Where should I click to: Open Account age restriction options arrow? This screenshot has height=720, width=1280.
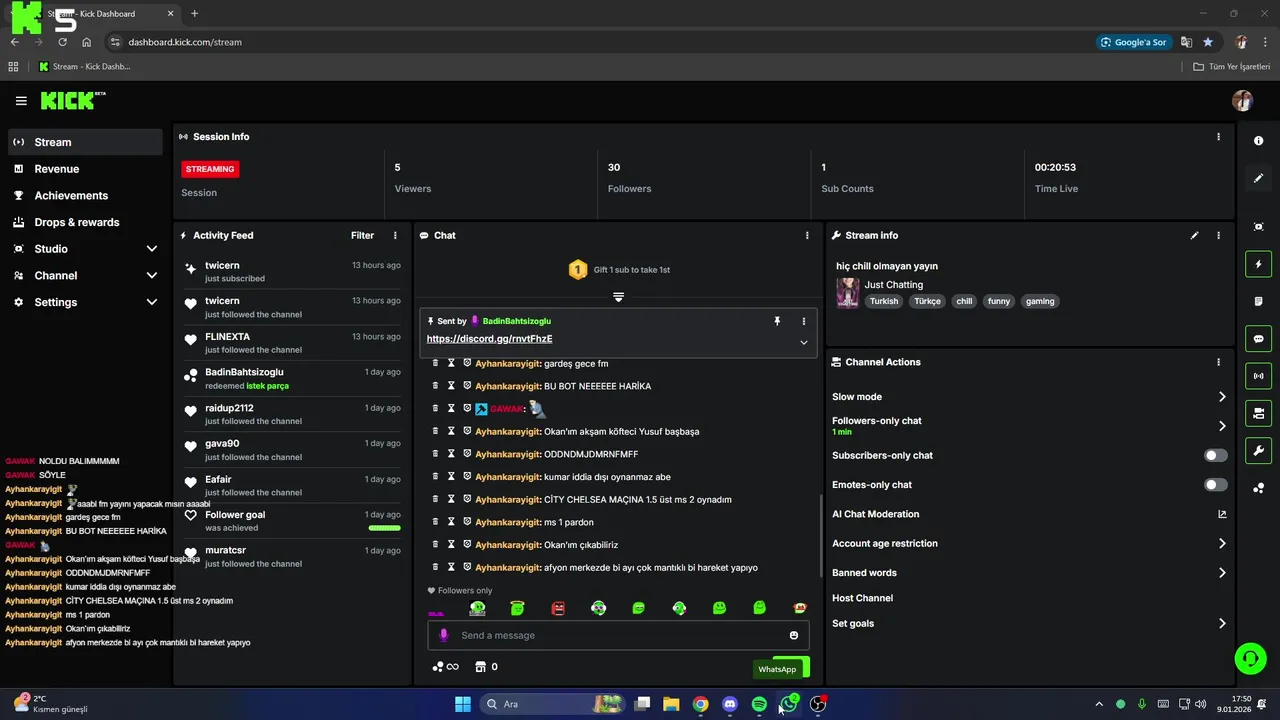[1222, 544]
